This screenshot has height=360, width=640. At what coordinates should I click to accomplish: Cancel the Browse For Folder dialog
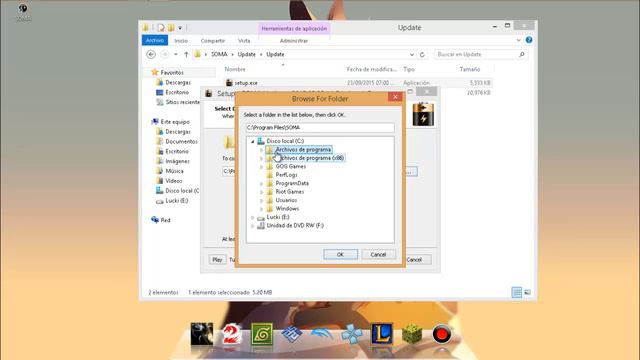[x=378, y=254]
